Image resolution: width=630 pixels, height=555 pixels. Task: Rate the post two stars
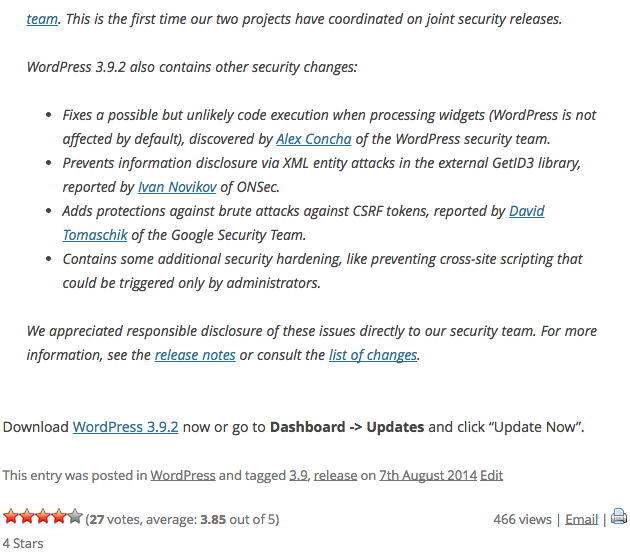tap(27, 516)
